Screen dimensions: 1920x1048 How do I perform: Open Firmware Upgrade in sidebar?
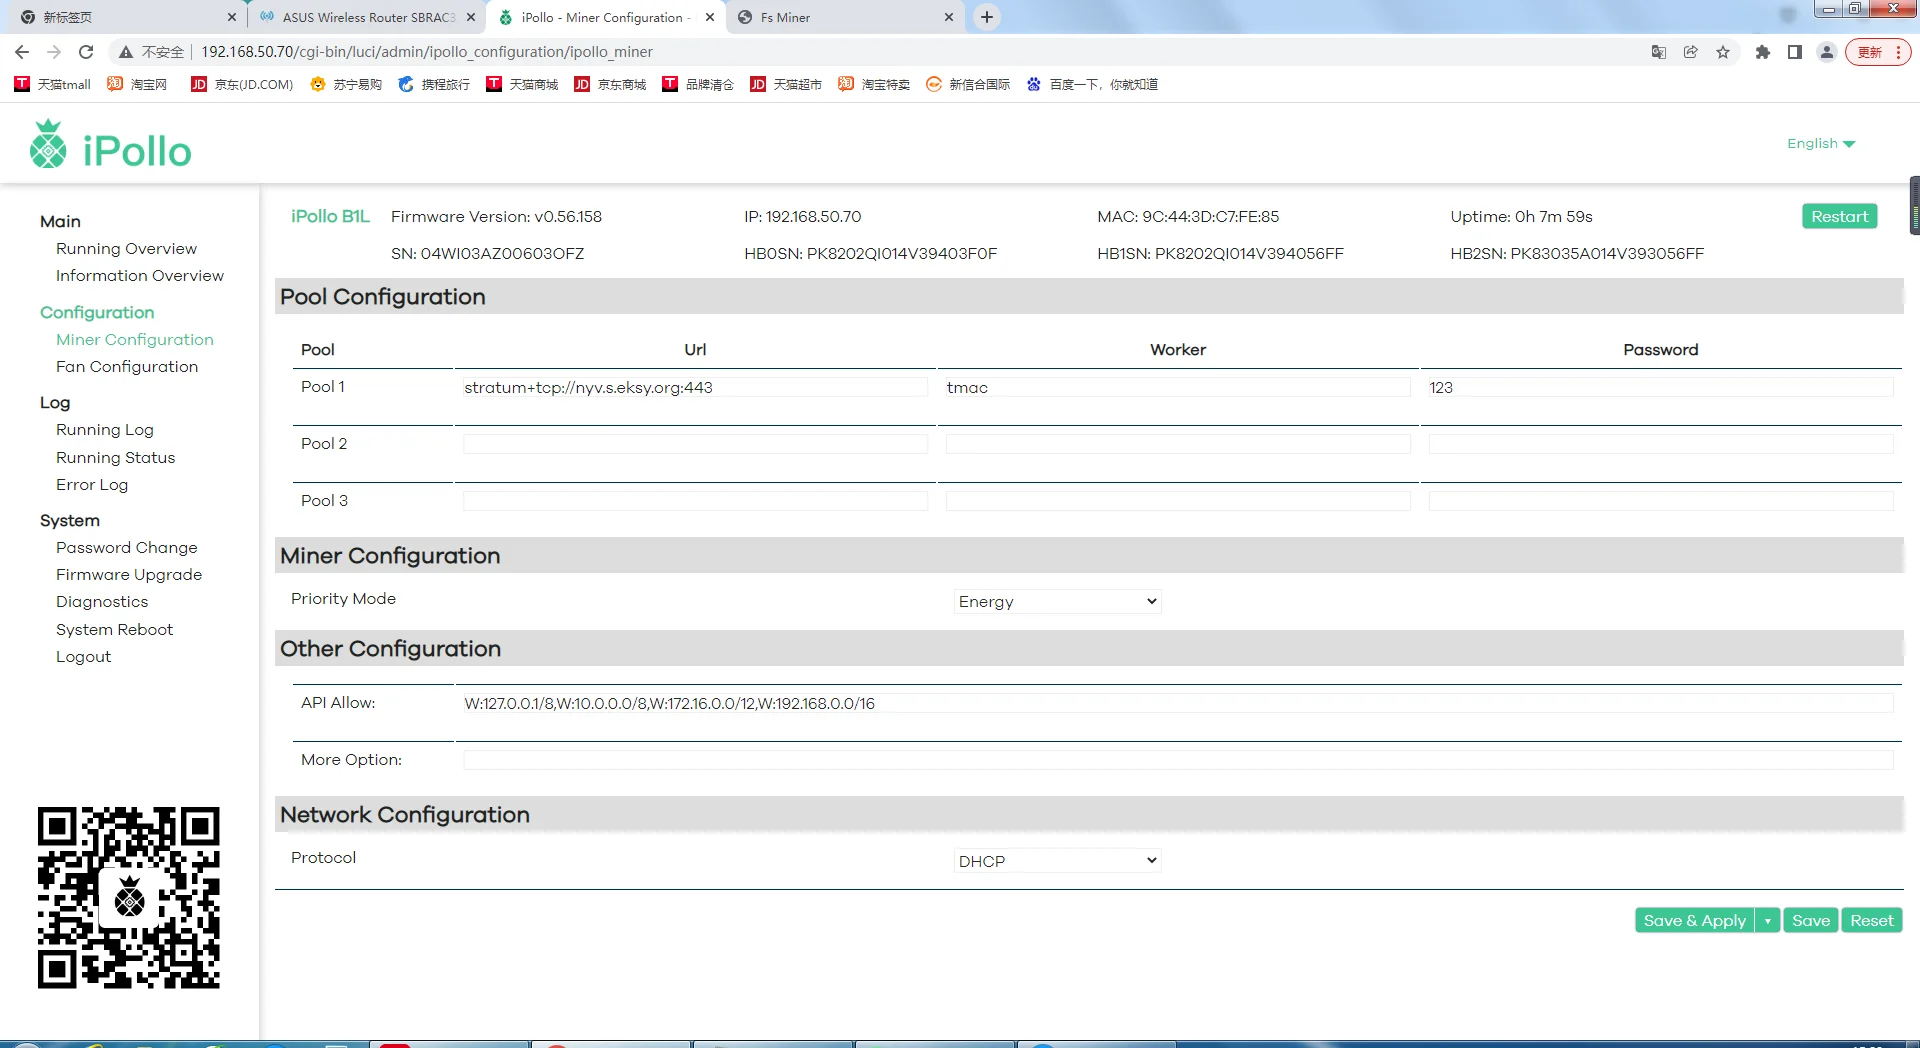(129, 575)
